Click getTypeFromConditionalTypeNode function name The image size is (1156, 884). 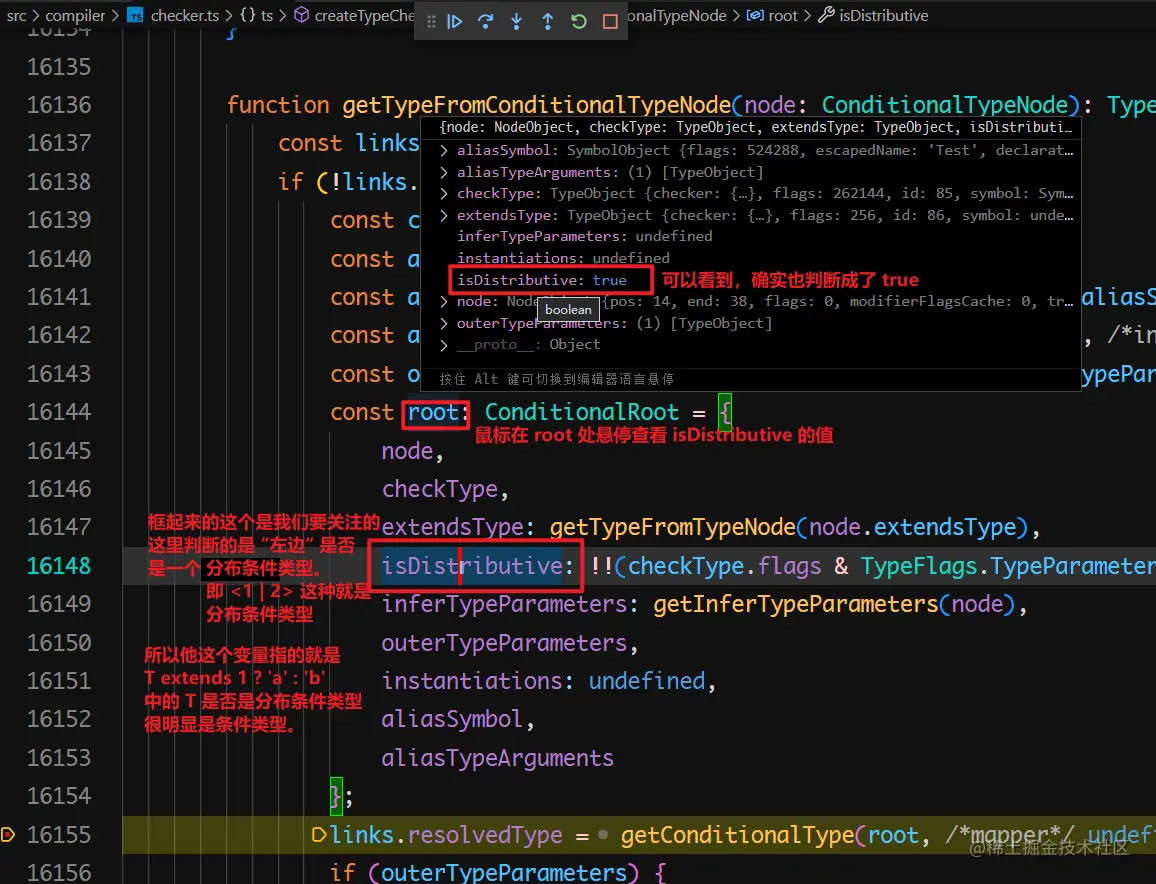[x=536, y=105]
